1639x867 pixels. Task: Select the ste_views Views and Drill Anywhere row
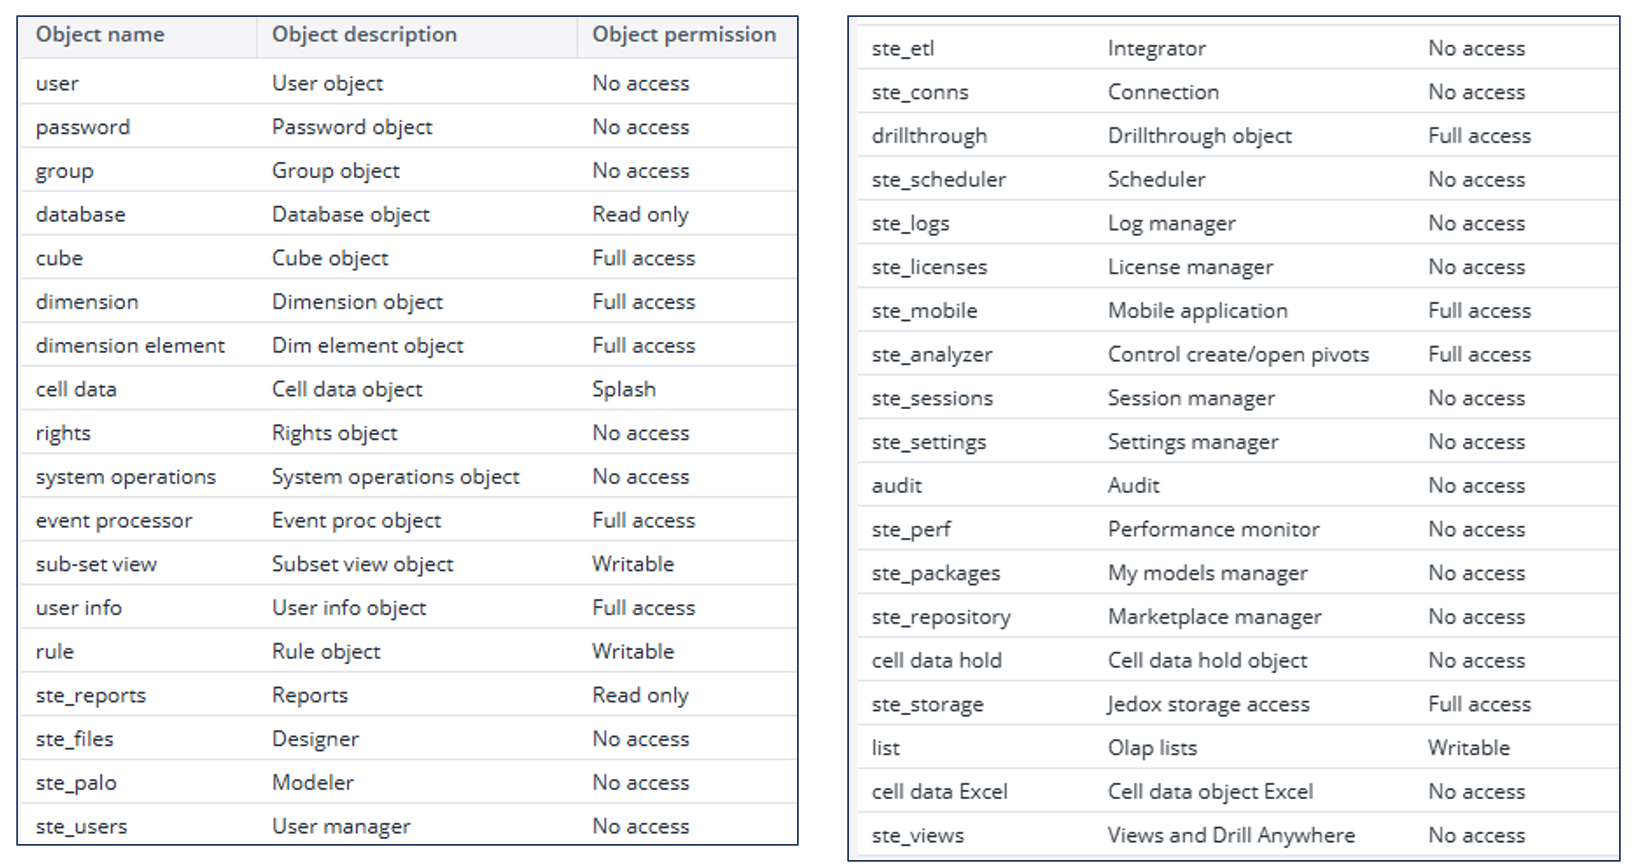coord(1238,836)
